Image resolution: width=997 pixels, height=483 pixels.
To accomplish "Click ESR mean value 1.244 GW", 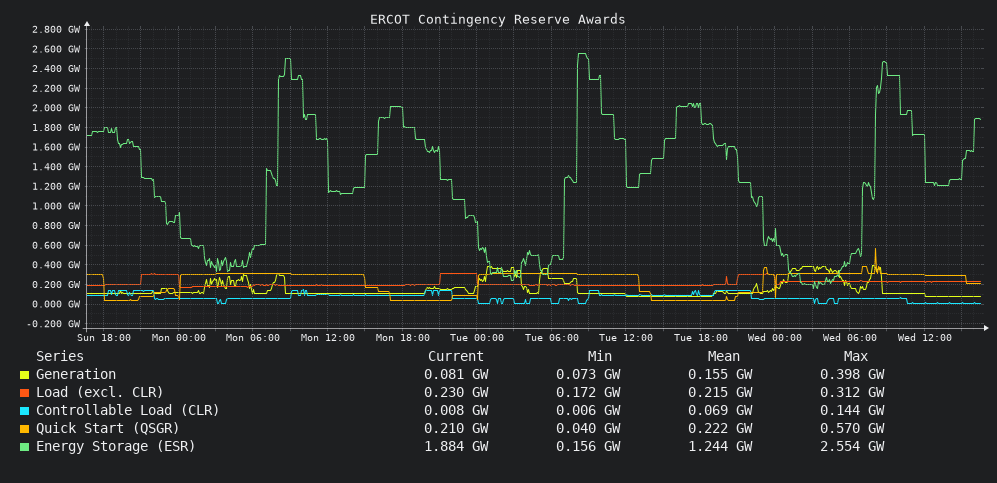I will (720, 446).
